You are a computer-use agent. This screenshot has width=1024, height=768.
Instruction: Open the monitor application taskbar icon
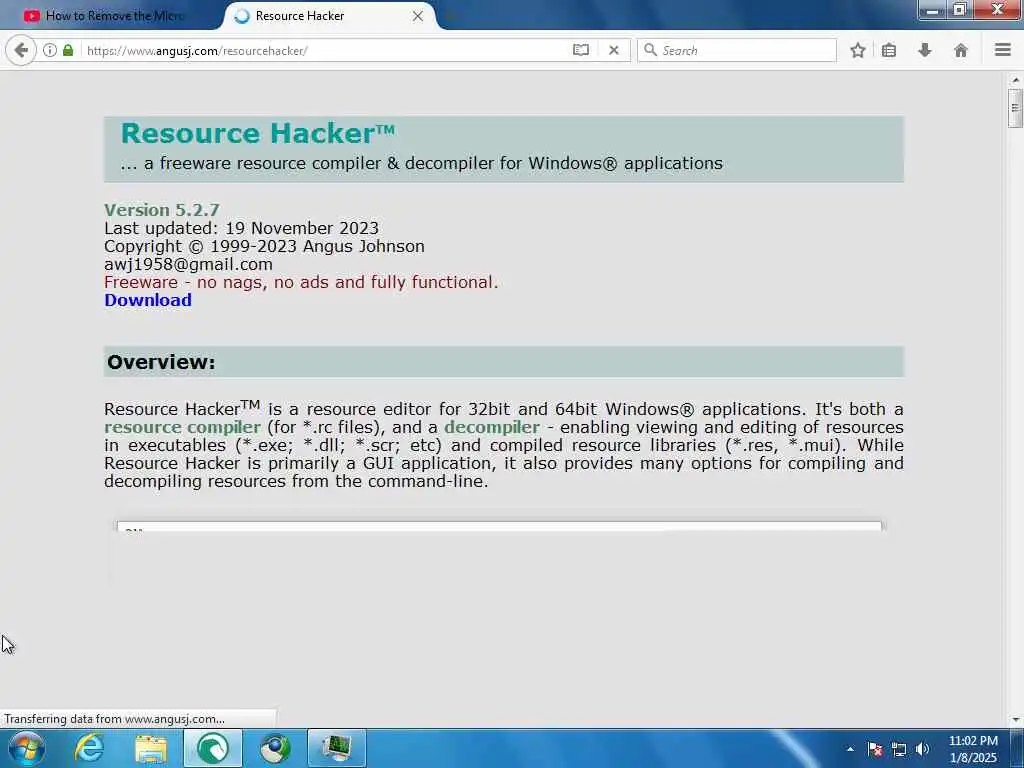[336, 748]
